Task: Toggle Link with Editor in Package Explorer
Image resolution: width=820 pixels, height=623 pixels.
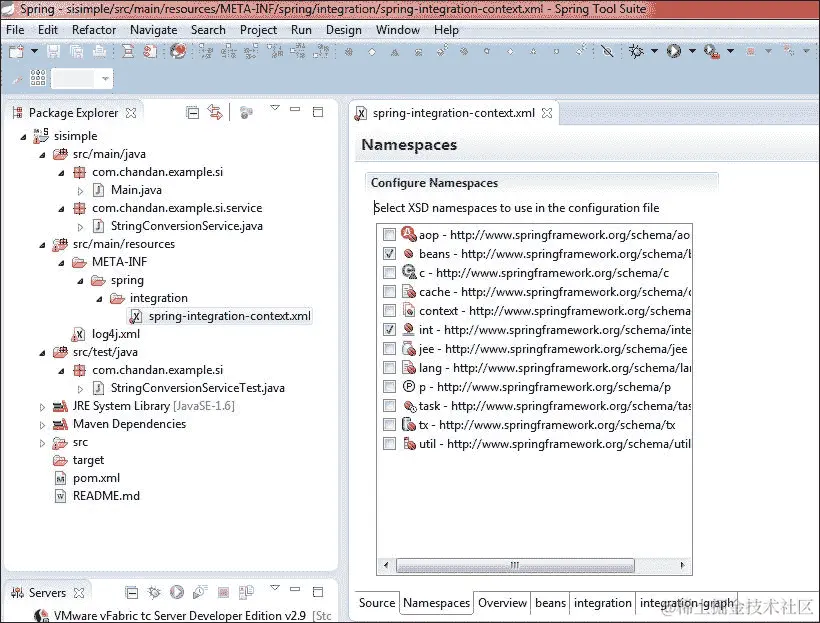Action: (215, 112)
